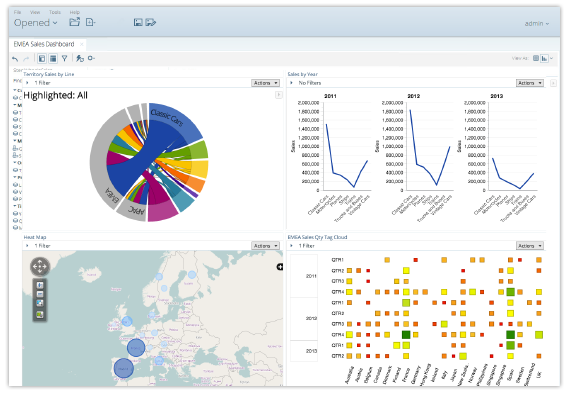Screen dimensions: 570x393
Task: Click the large bubble over Spain on map
Action: coord(124,368)
